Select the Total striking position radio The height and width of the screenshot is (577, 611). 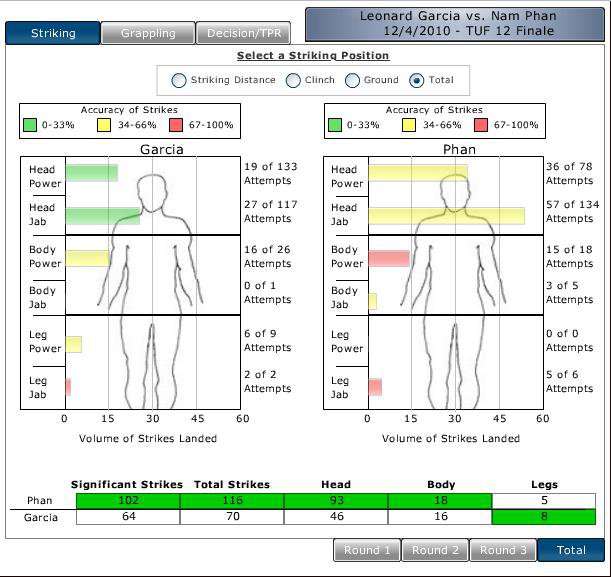point(417,80)
